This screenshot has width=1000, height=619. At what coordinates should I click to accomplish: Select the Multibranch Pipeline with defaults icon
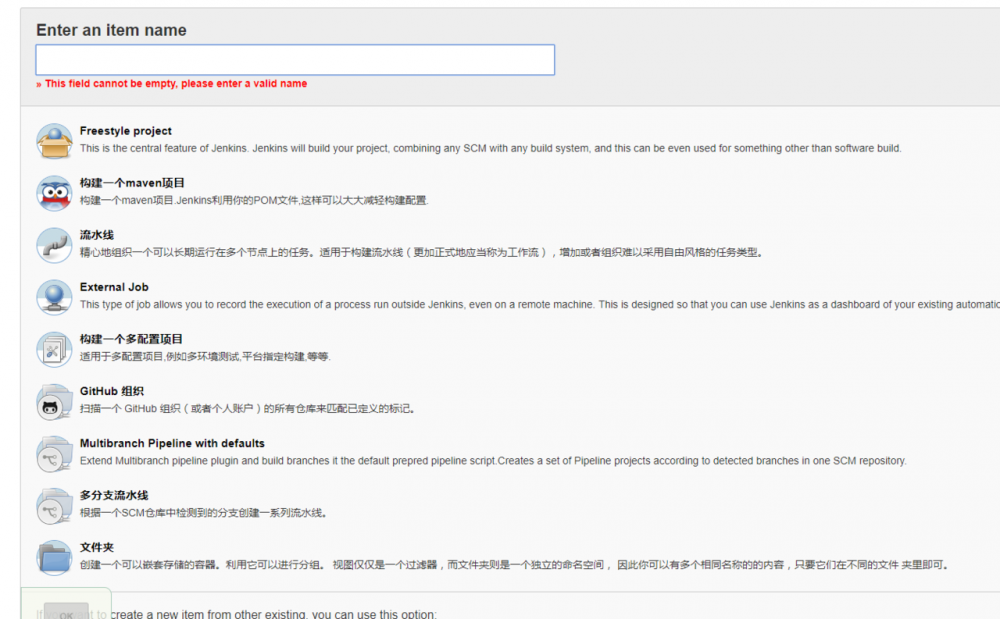tap(54, 452)
